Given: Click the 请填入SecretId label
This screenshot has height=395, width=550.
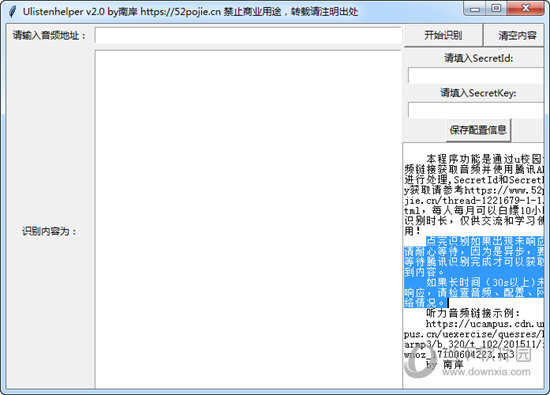Looking at the screenshot, I should pyautogui.click(x=478, y=58).
